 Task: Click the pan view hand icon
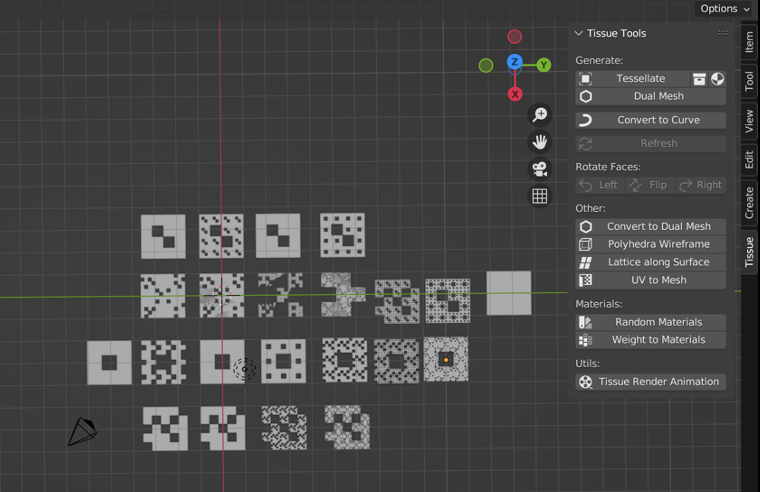pos(539,142)
